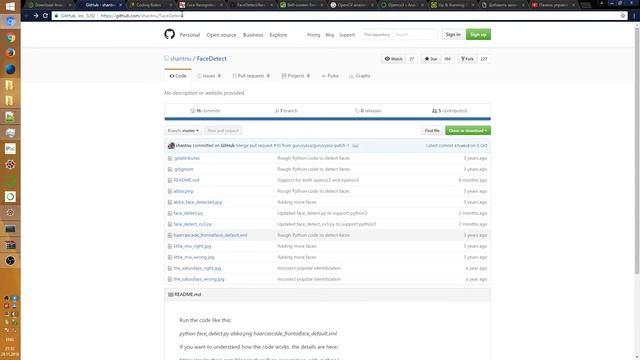Open the Projects tab
This screenshot has width=640, height=360.
[x=296, y=76]
